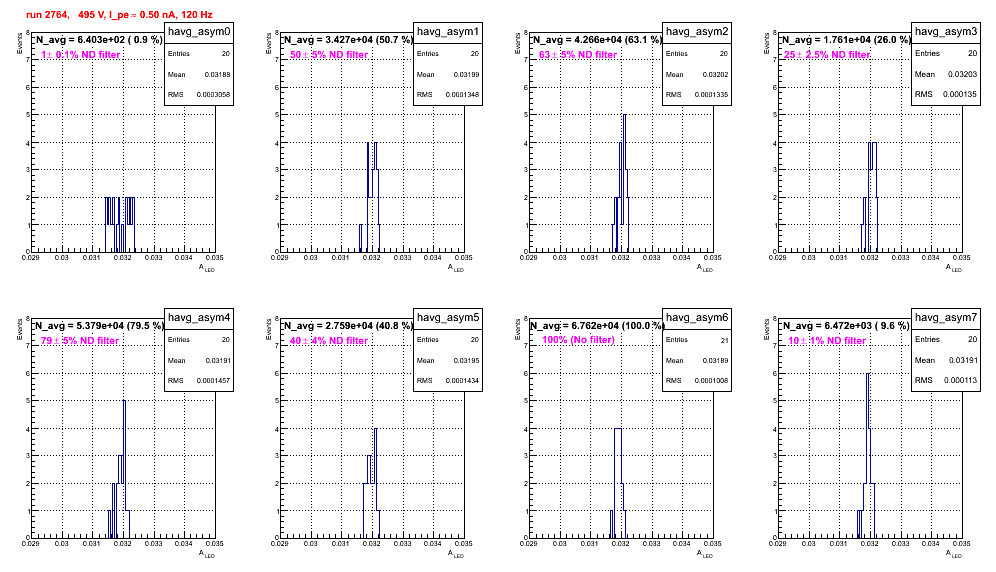The width and height of the screenshot is (996, 572).
Task: Click the Mean value 0.03188
Action: [217, 74]
